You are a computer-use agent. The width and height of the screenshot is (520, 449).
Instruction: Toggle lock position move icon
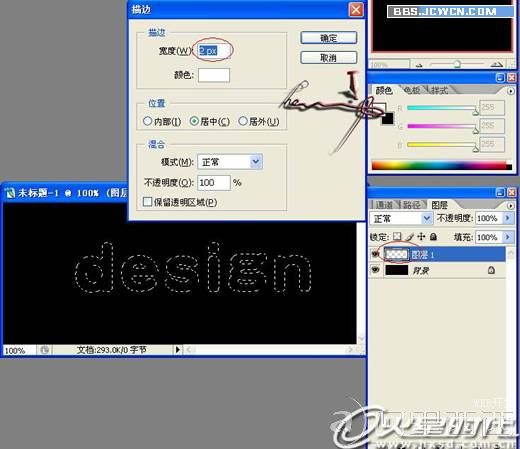[x=421, y=237]
